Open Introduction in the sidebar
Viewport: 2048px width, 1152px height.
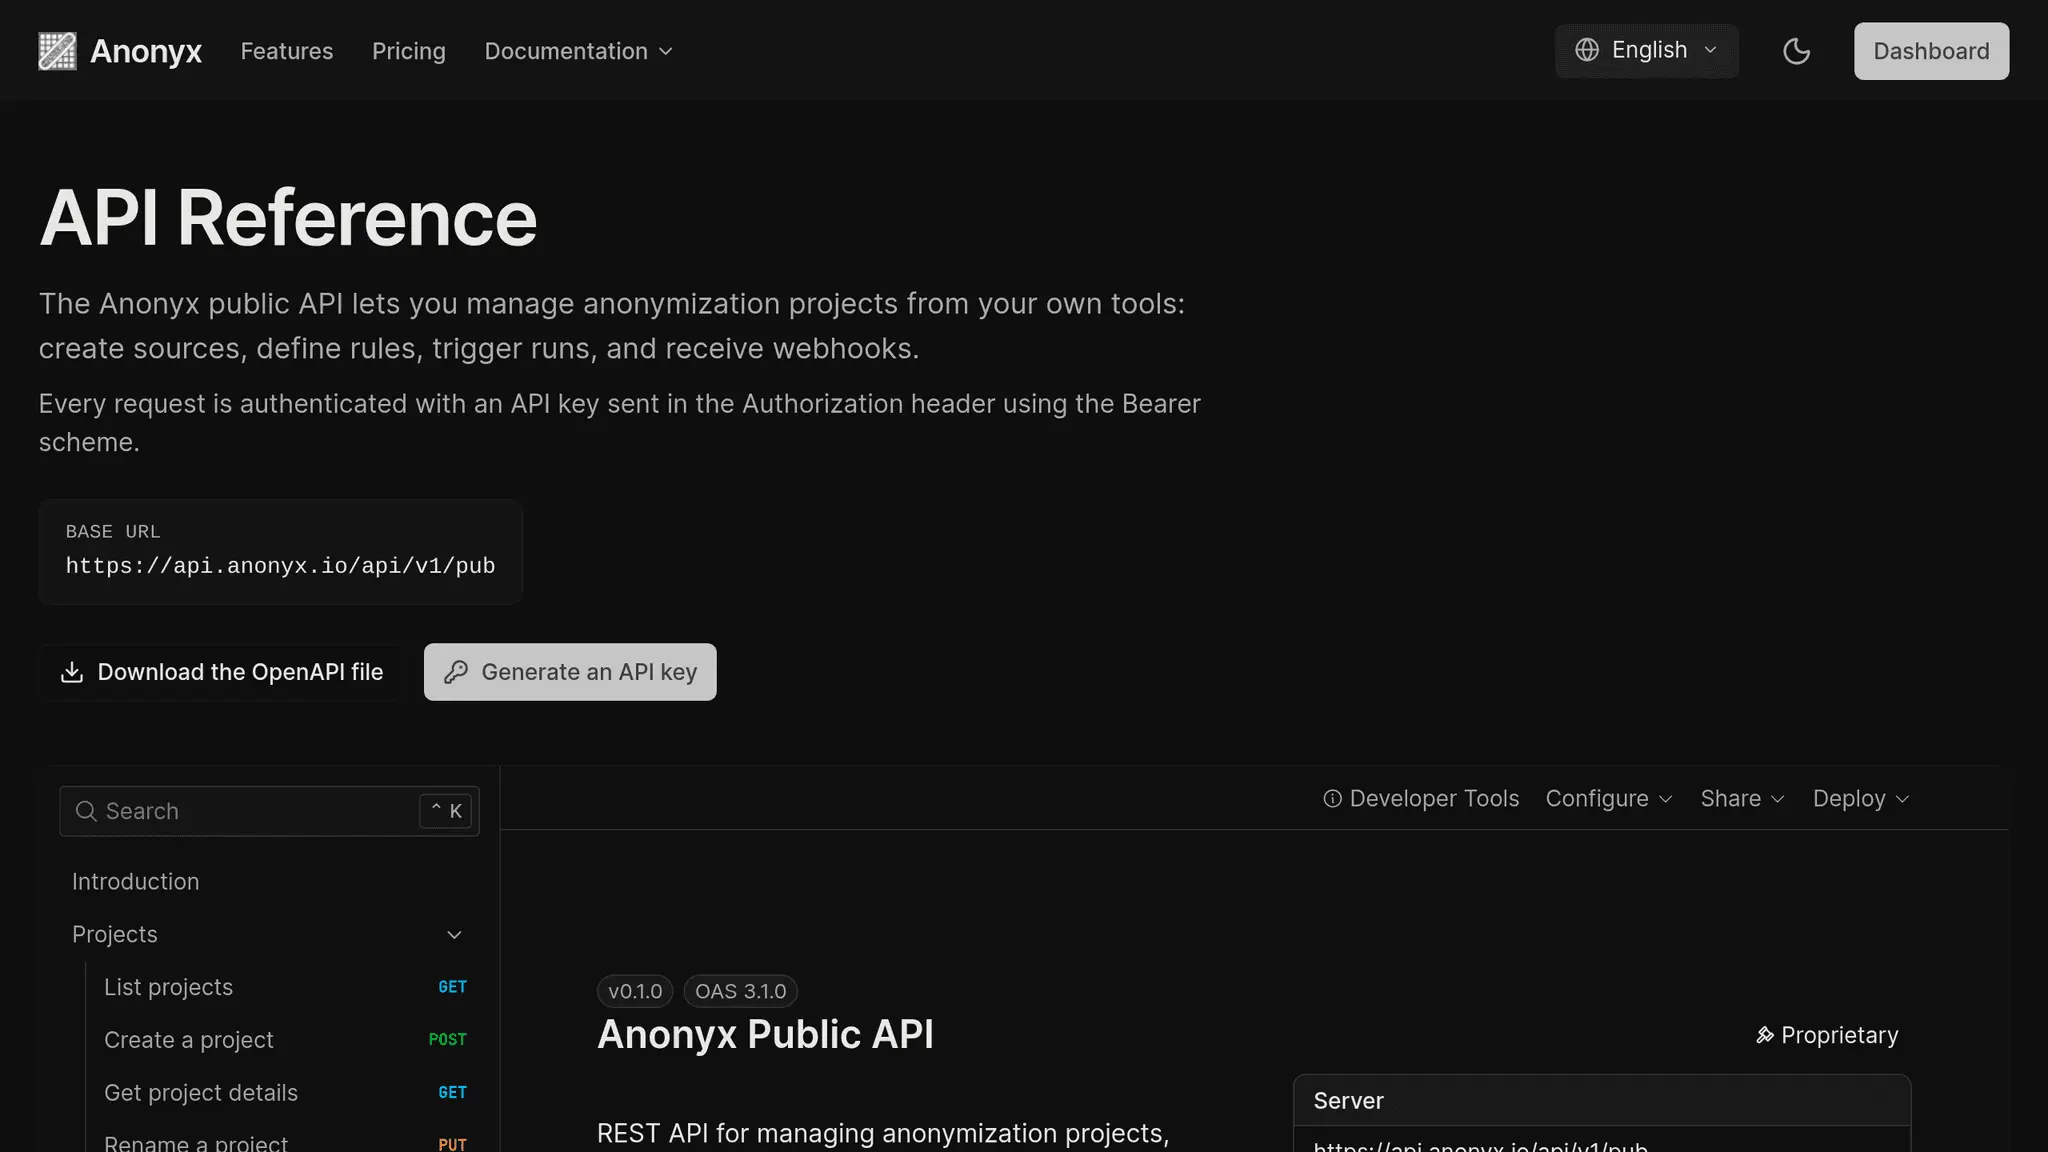136,882
